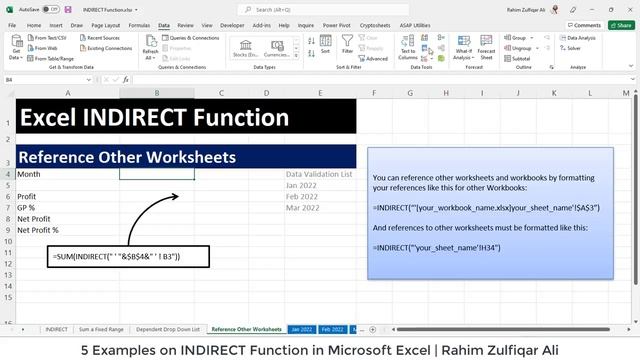Open the Feb 2022 sheet tab

point(332,329)
